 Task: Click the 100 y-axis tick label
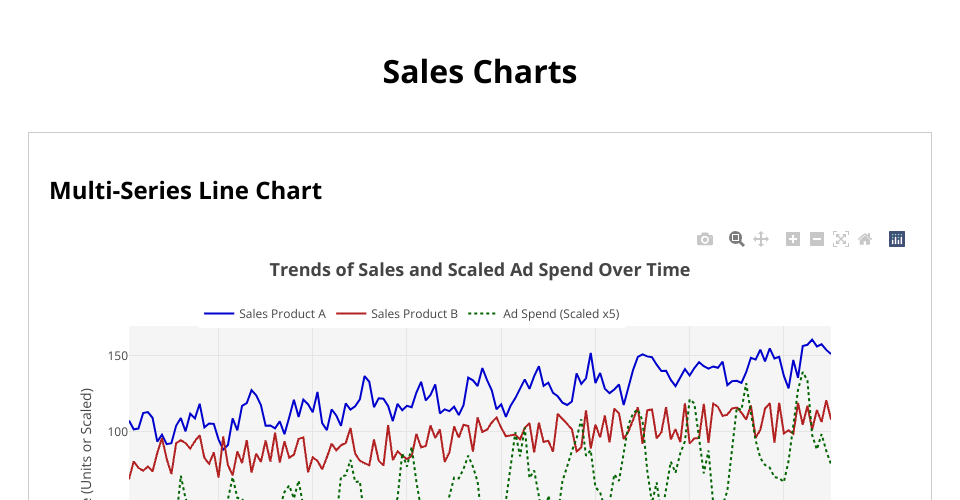coord(117,432)
